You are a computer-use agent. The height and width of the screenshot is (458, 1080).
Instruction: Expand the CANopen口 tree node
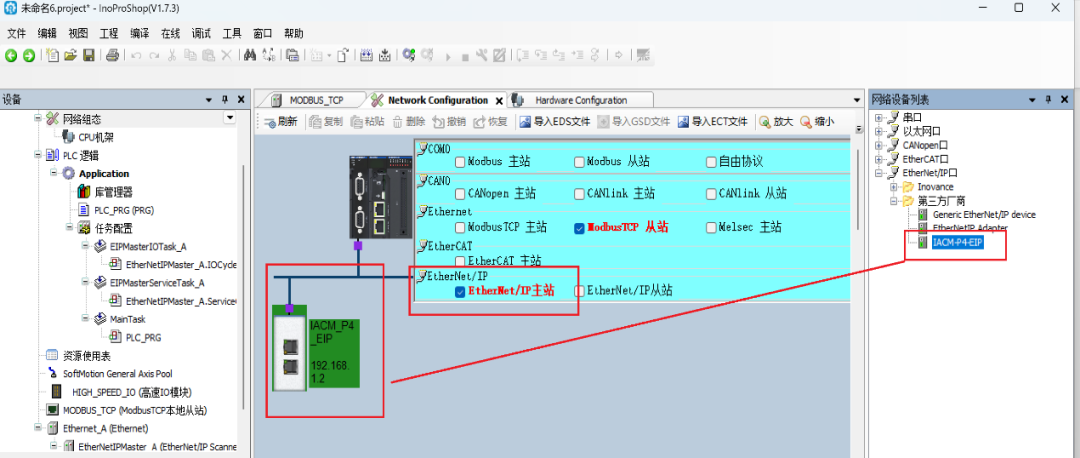pos(879,145)
